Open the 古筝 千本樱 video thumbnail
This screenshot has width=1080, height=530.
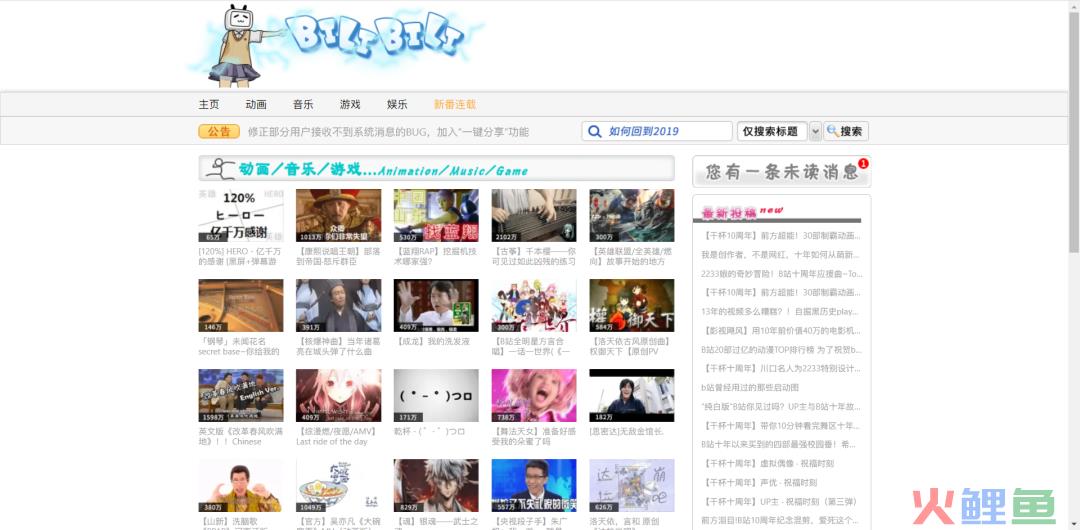534,216
